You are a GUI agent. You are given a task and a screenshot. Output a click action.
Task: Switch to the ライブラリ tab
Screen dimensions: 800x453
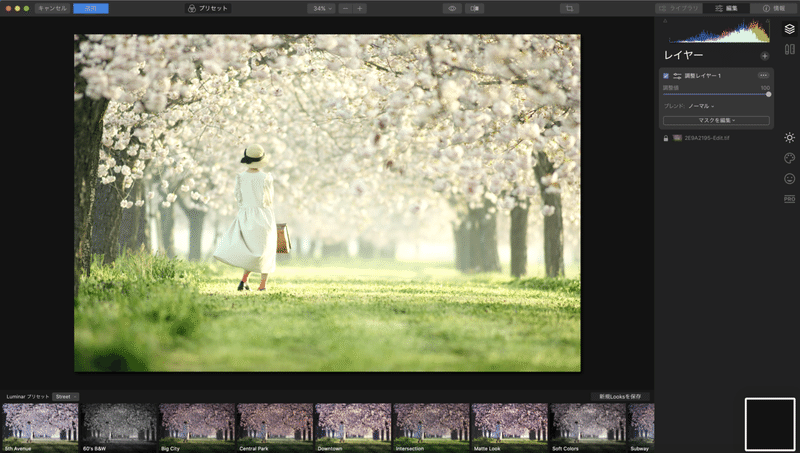[679, 8]
